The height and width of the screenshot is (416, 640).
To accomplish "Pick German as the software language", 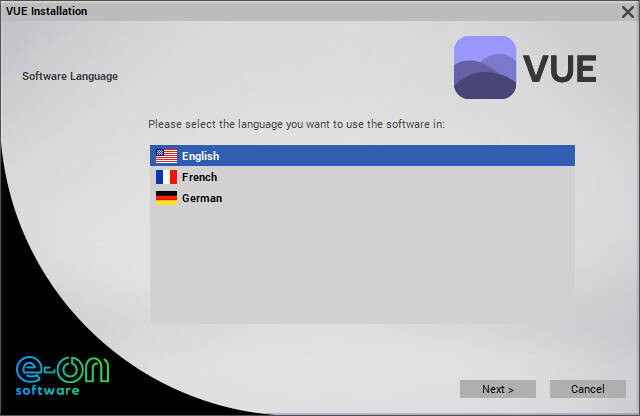I will point(201,198).
